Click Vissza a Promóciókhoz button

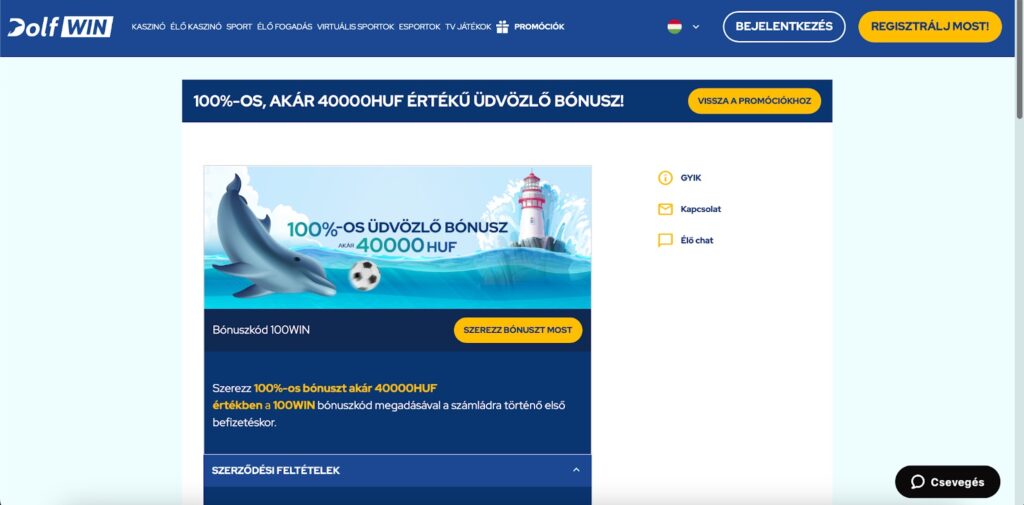pos(754,101)
